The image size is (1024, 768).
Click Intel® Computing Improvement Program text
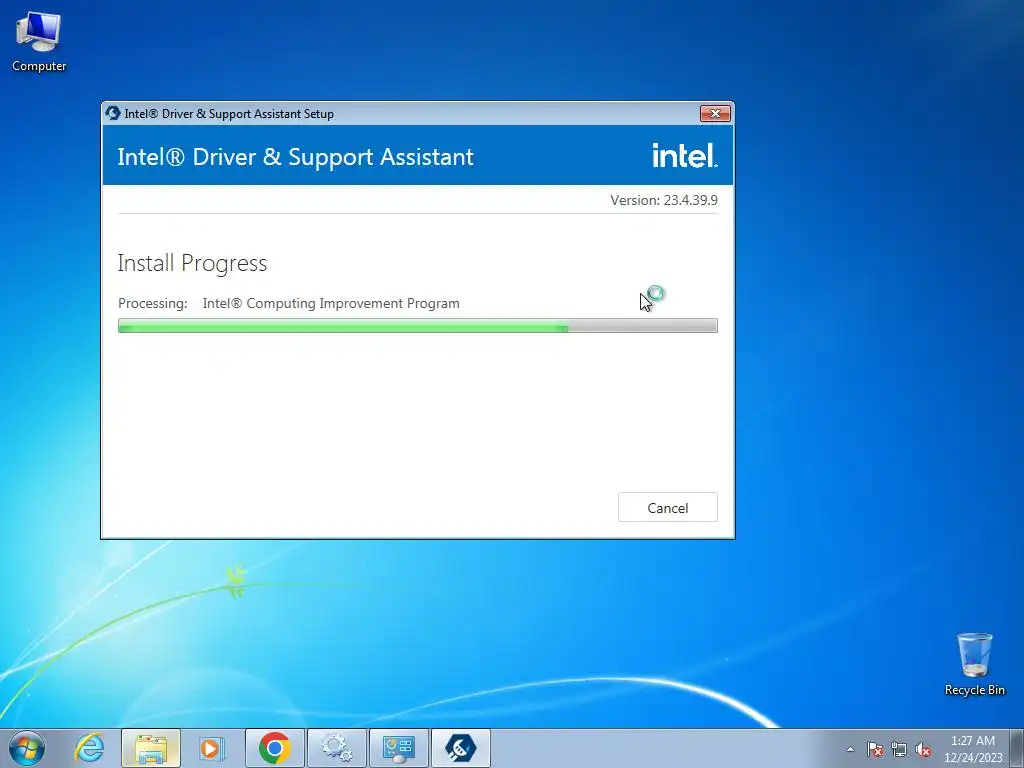click(x=331, y=303)
